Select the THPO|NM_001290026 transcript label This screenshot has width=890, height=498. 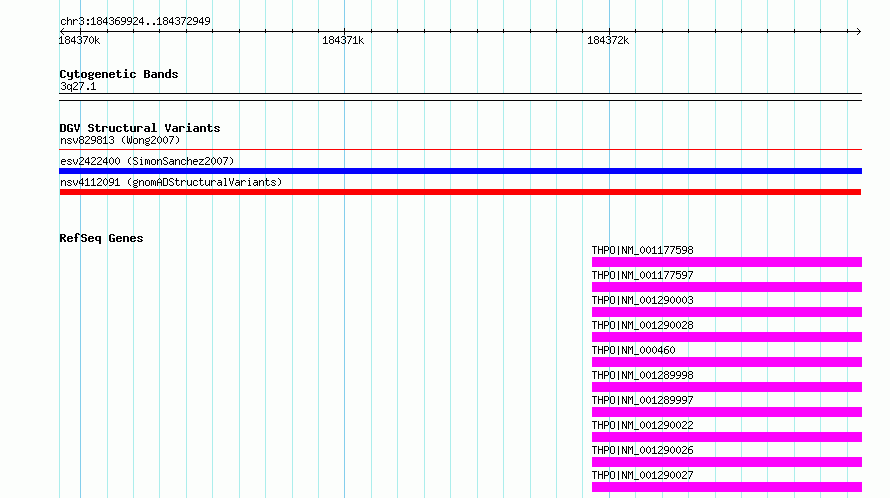pyautogui.click(x=643, y=450)
